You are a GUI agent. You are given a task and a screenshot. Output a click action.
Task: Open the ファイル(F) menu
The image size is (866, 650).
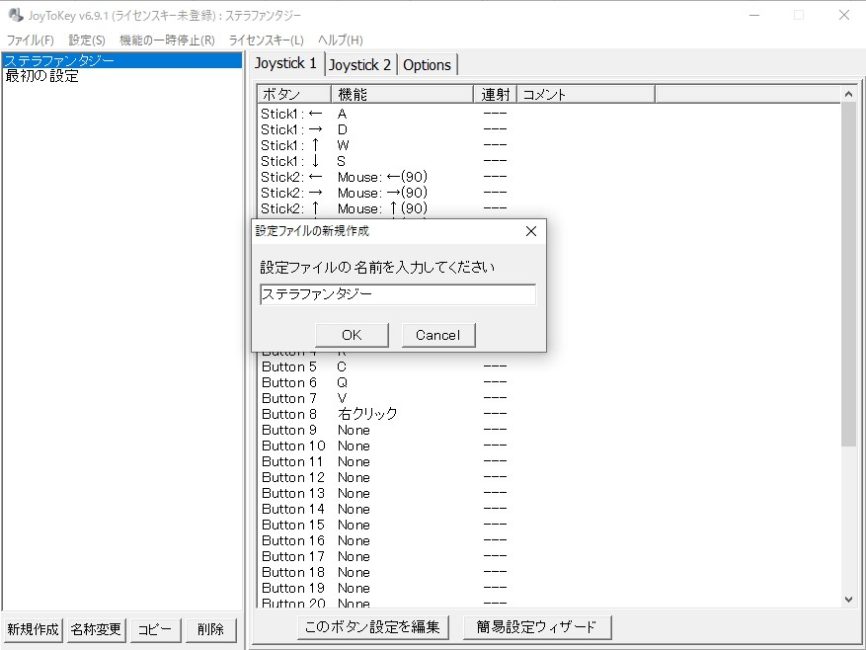point(30,40)
